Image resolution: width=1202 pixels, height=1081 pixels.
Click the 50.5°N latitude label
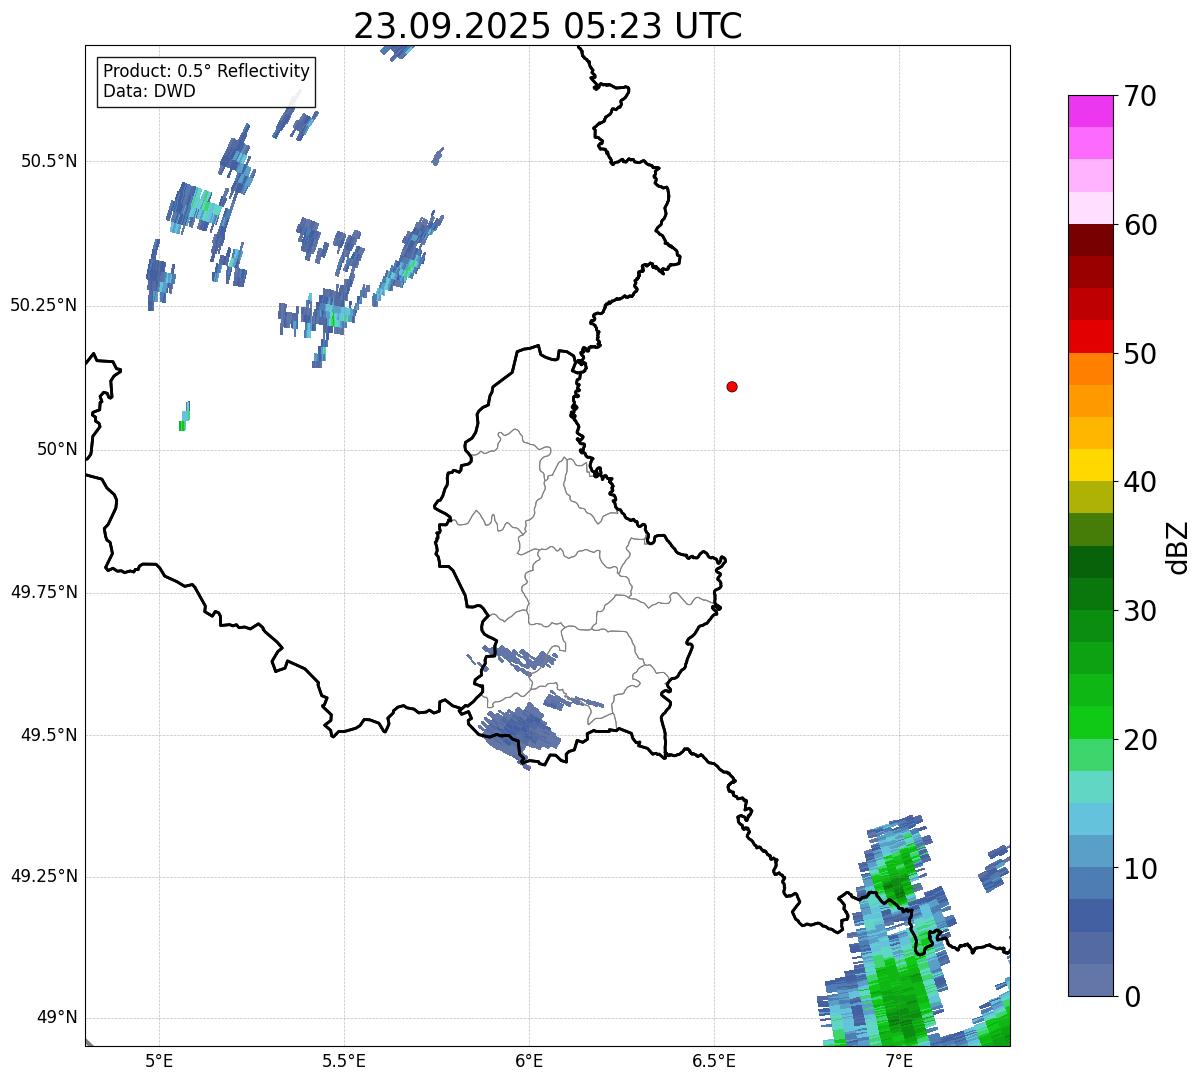coord(49,161)
